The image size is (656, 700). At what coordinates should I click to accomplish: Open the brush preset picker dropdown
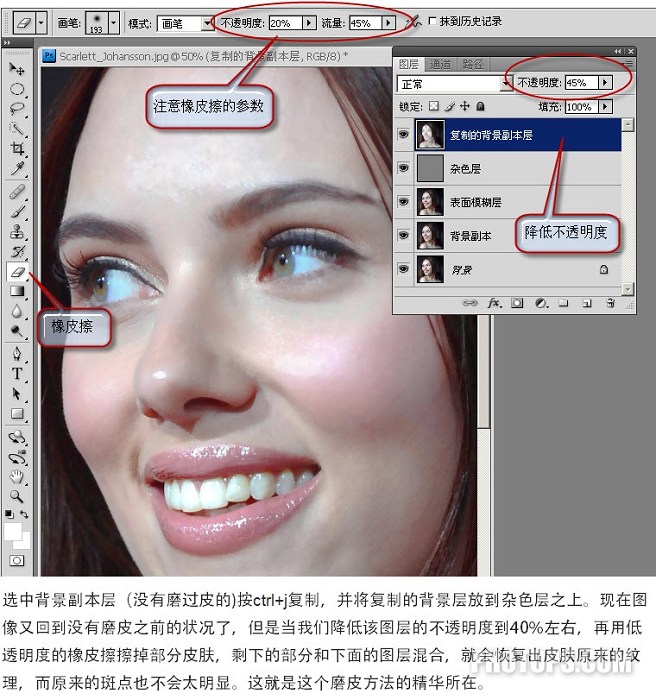[x=114, y=21]
